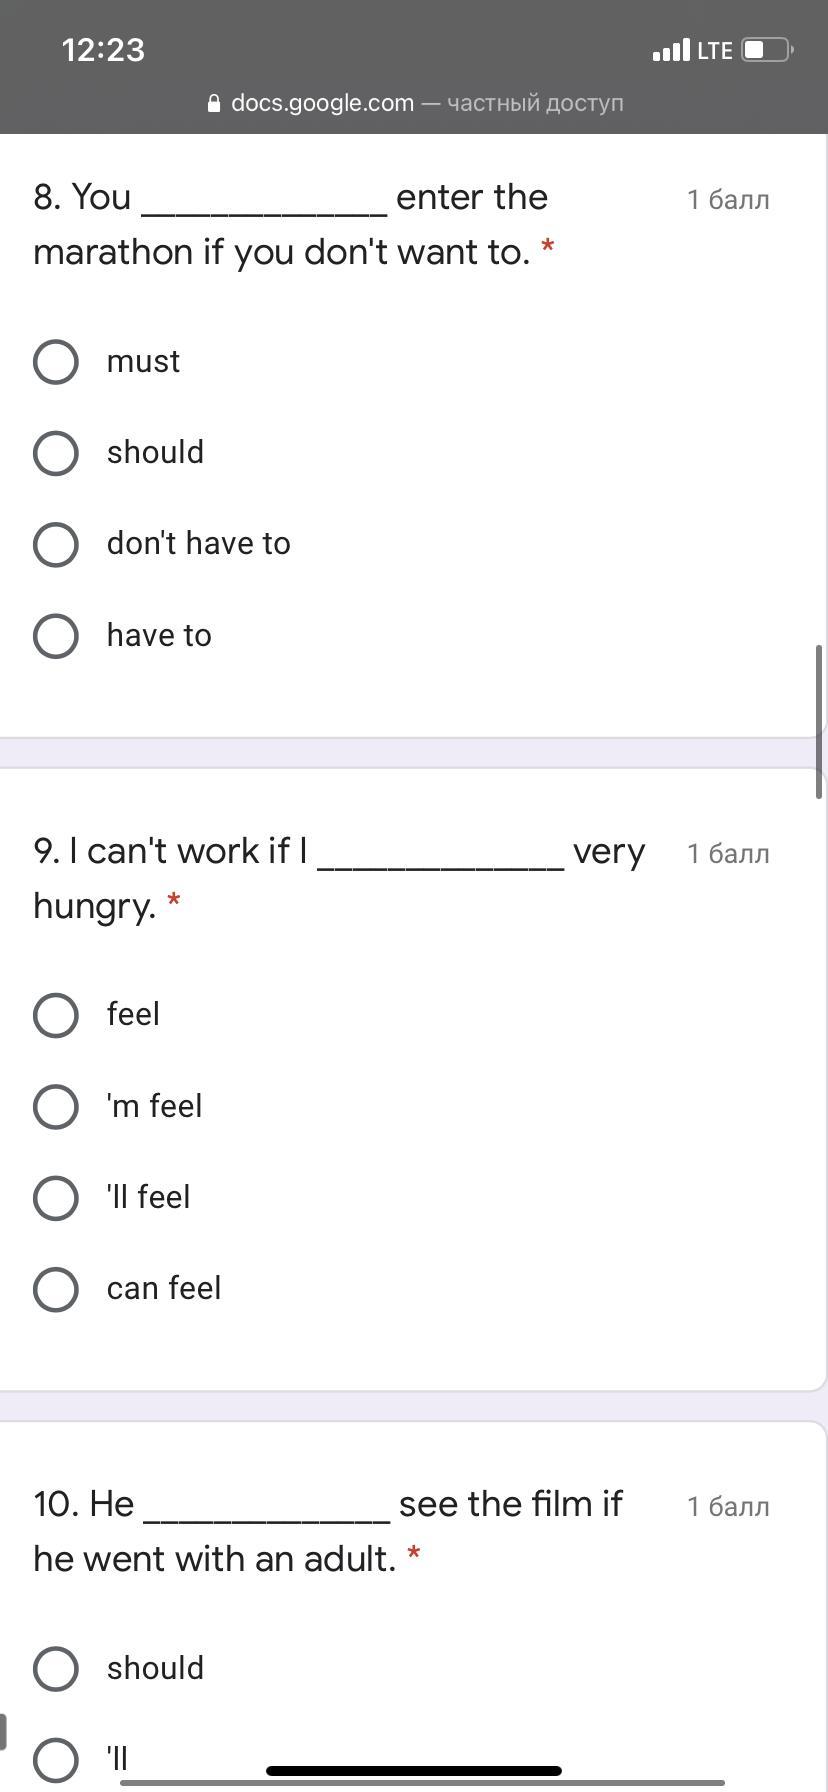Choose 'have to' radio button
Image resolution: width=828 pixels, height=1792 pixels.
[x=56, y=636]
